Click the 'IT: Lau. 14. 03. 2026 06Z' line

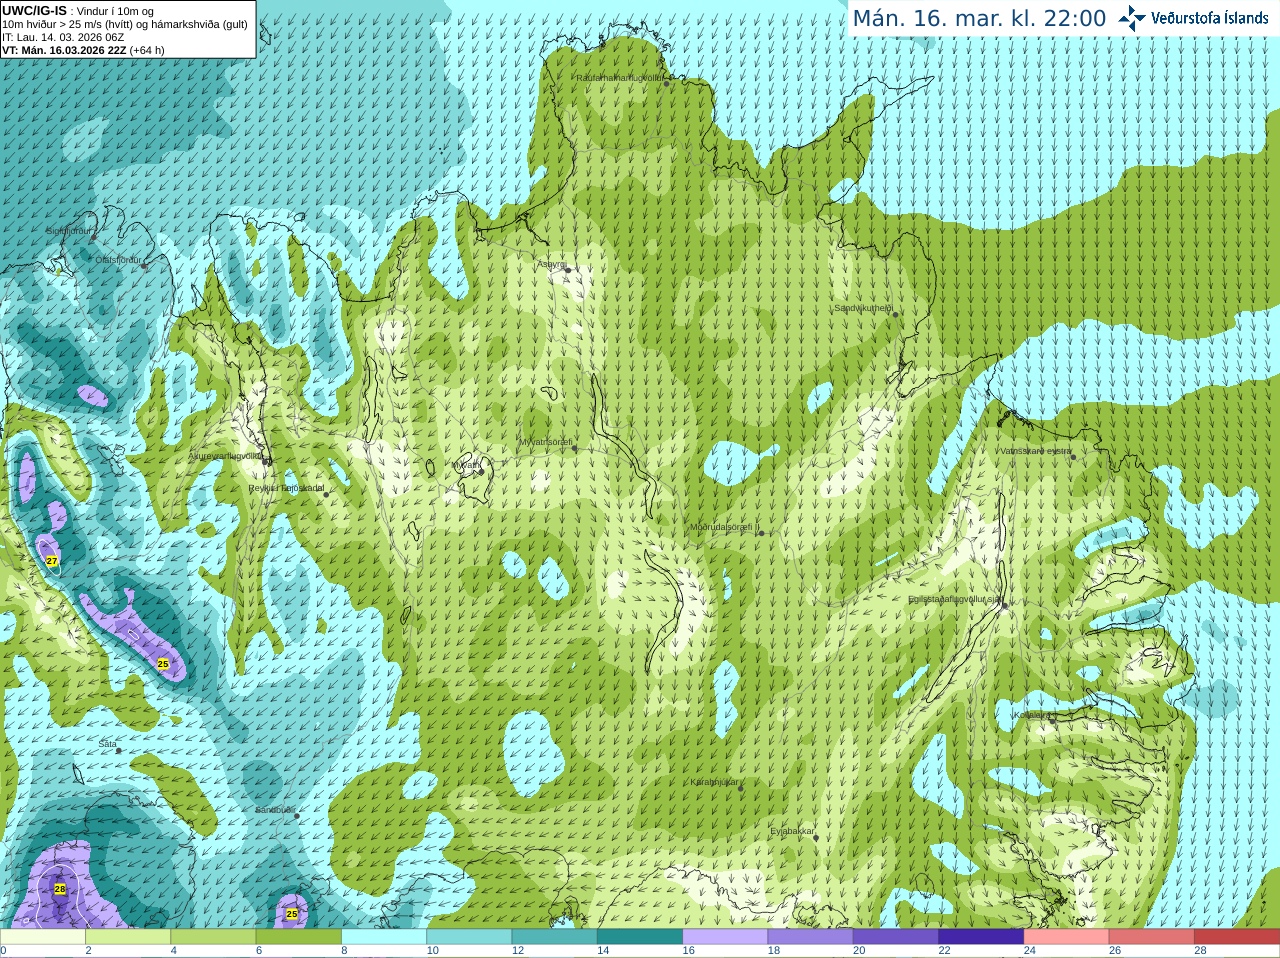(63, 37)
